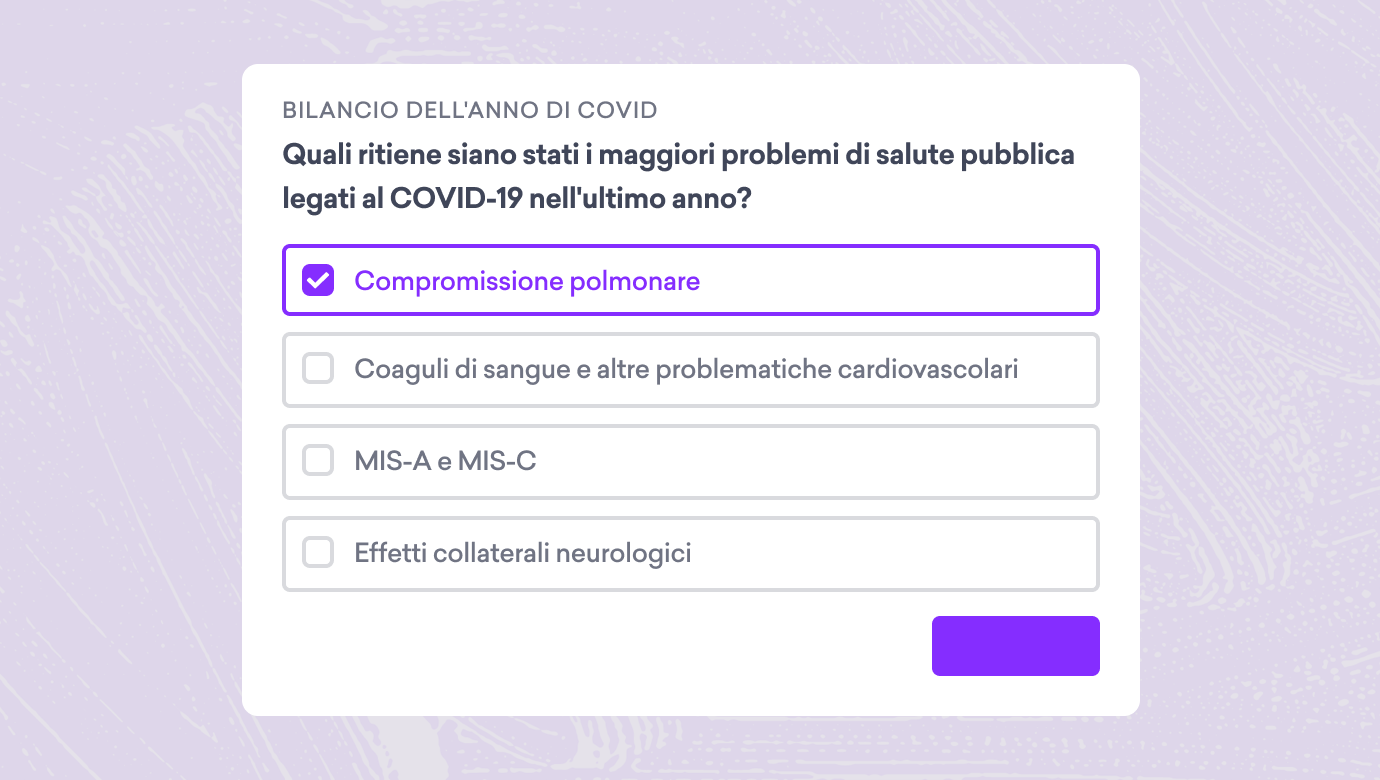Screen dimensions: 1380x780
Task: Choose the MIS-A e MIS-C label text
Action: [445, 461]
